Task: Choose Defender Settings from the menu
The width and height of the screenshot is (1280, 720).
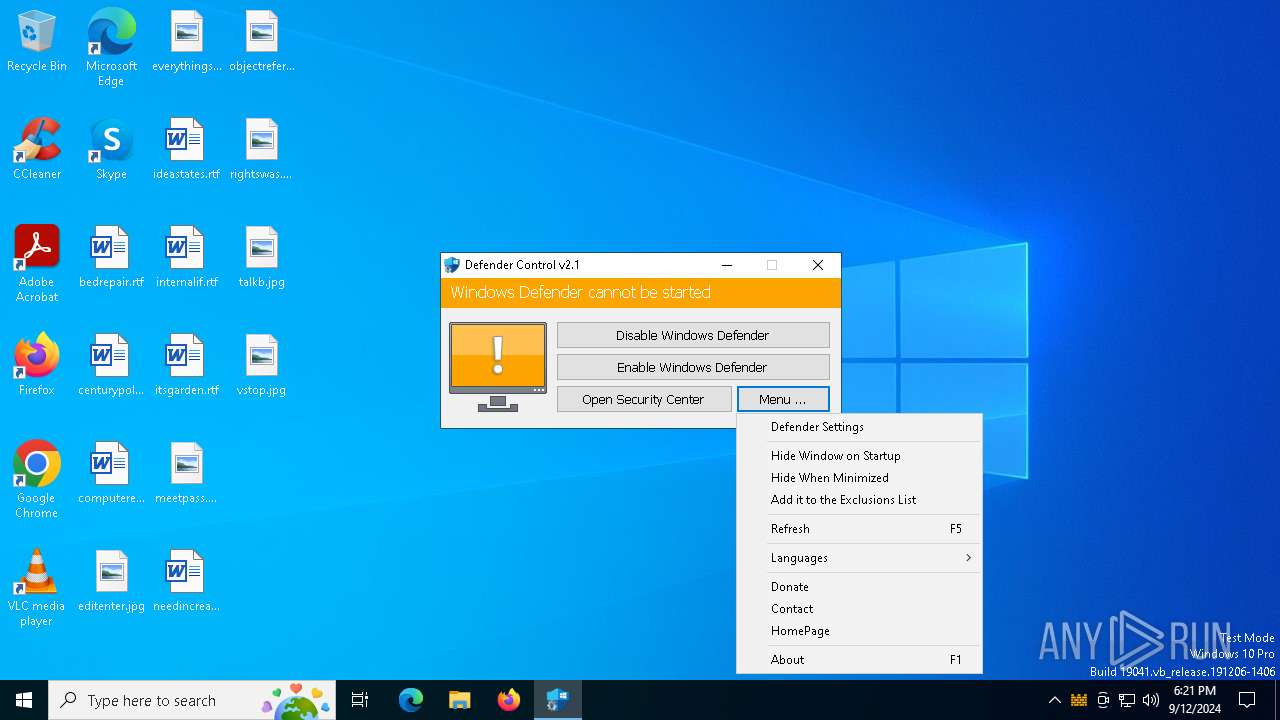Action: click(x=860, y=427)
